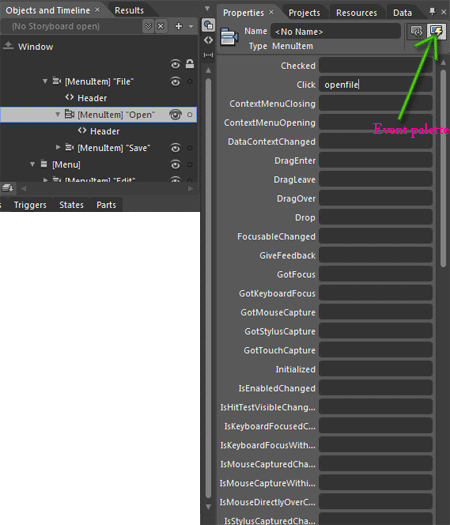This screenshot has width=450, height=525.
Task: Close the Objects and Timeline tab
Action: (x=97, y=10)
